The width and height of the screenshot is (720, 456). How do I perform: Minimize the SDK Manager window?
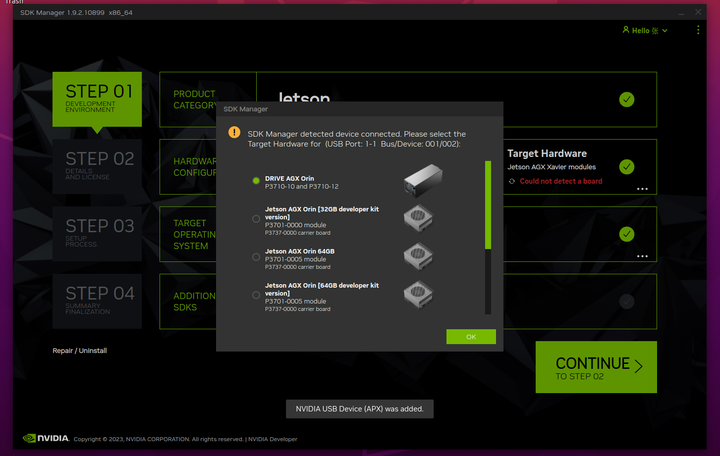tap(681, 13)
